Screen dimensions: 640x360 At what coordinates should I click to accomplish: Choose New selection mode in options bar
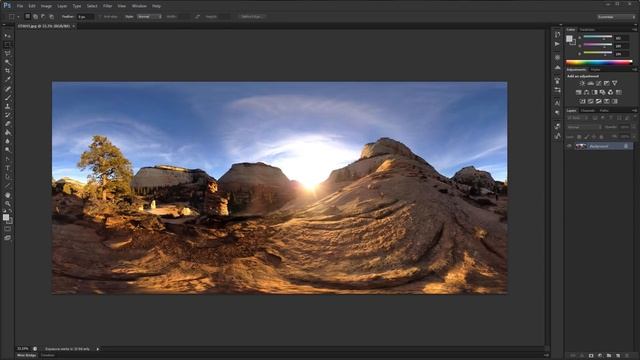(27, 17)
